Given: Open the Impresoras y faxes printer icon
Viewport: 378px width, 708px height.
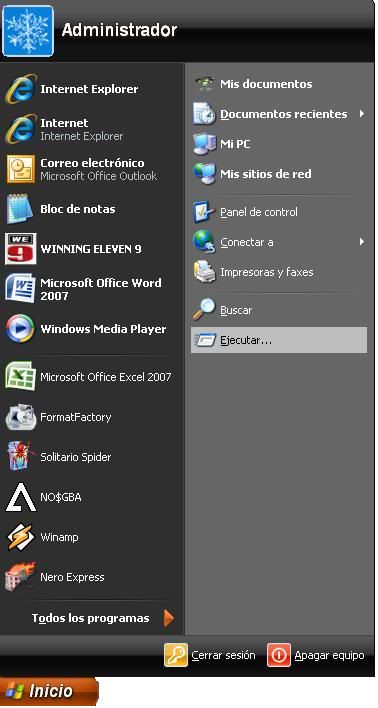Looking at the screenshot, I should [205, 272].
